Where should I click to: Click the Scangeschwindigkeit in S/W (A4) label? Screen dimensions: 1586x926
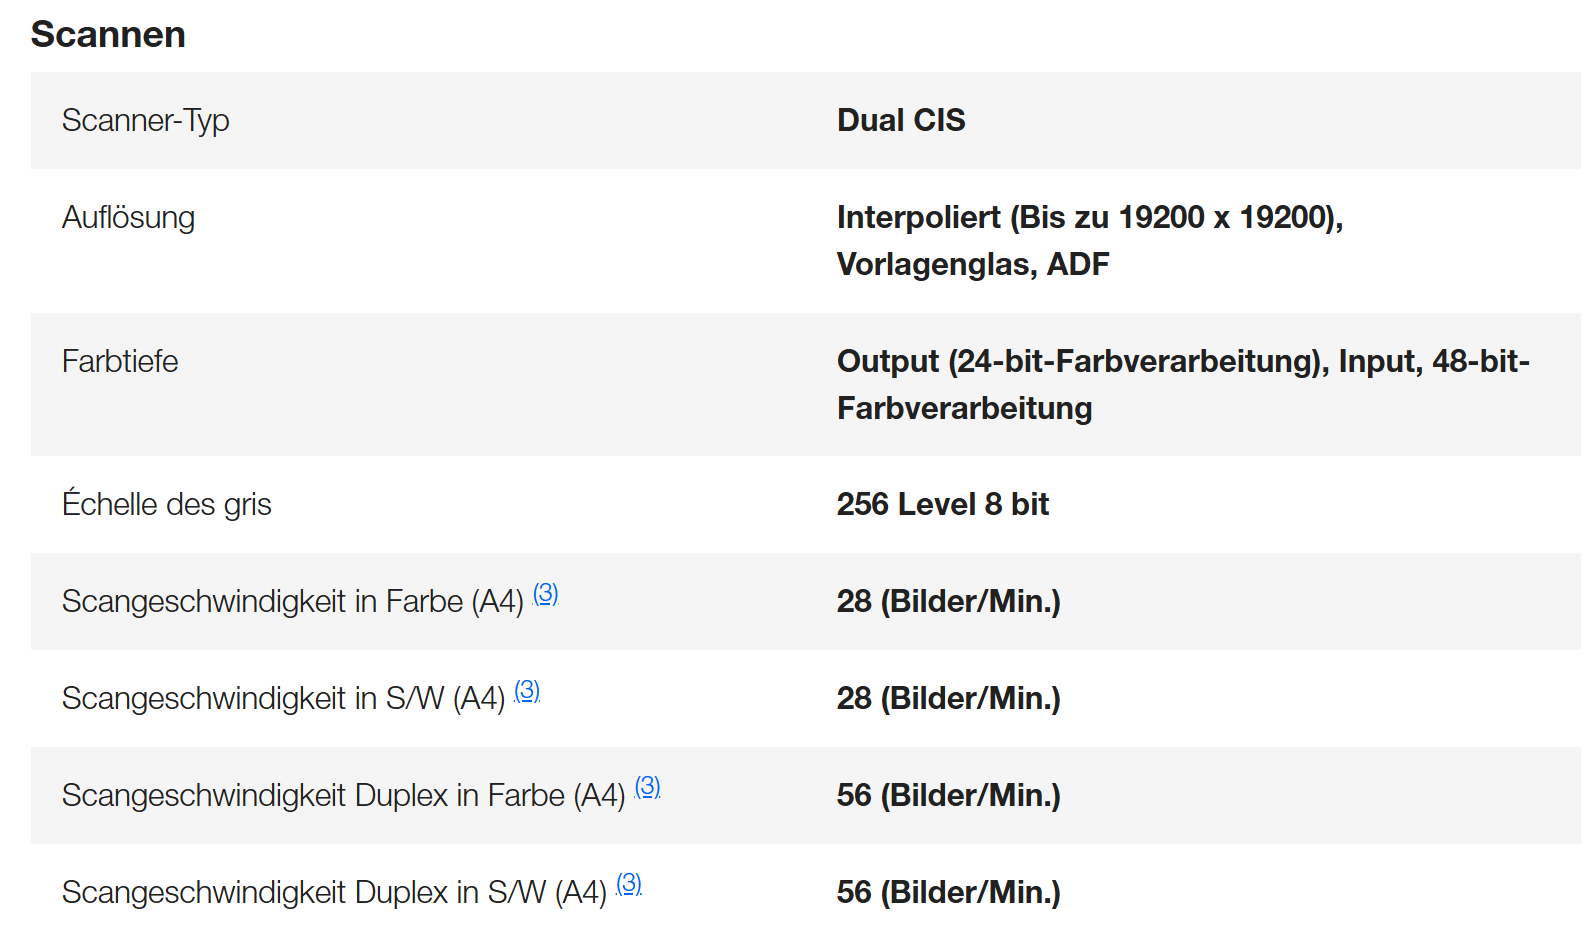pyautogui.click(x=284, y=698)
